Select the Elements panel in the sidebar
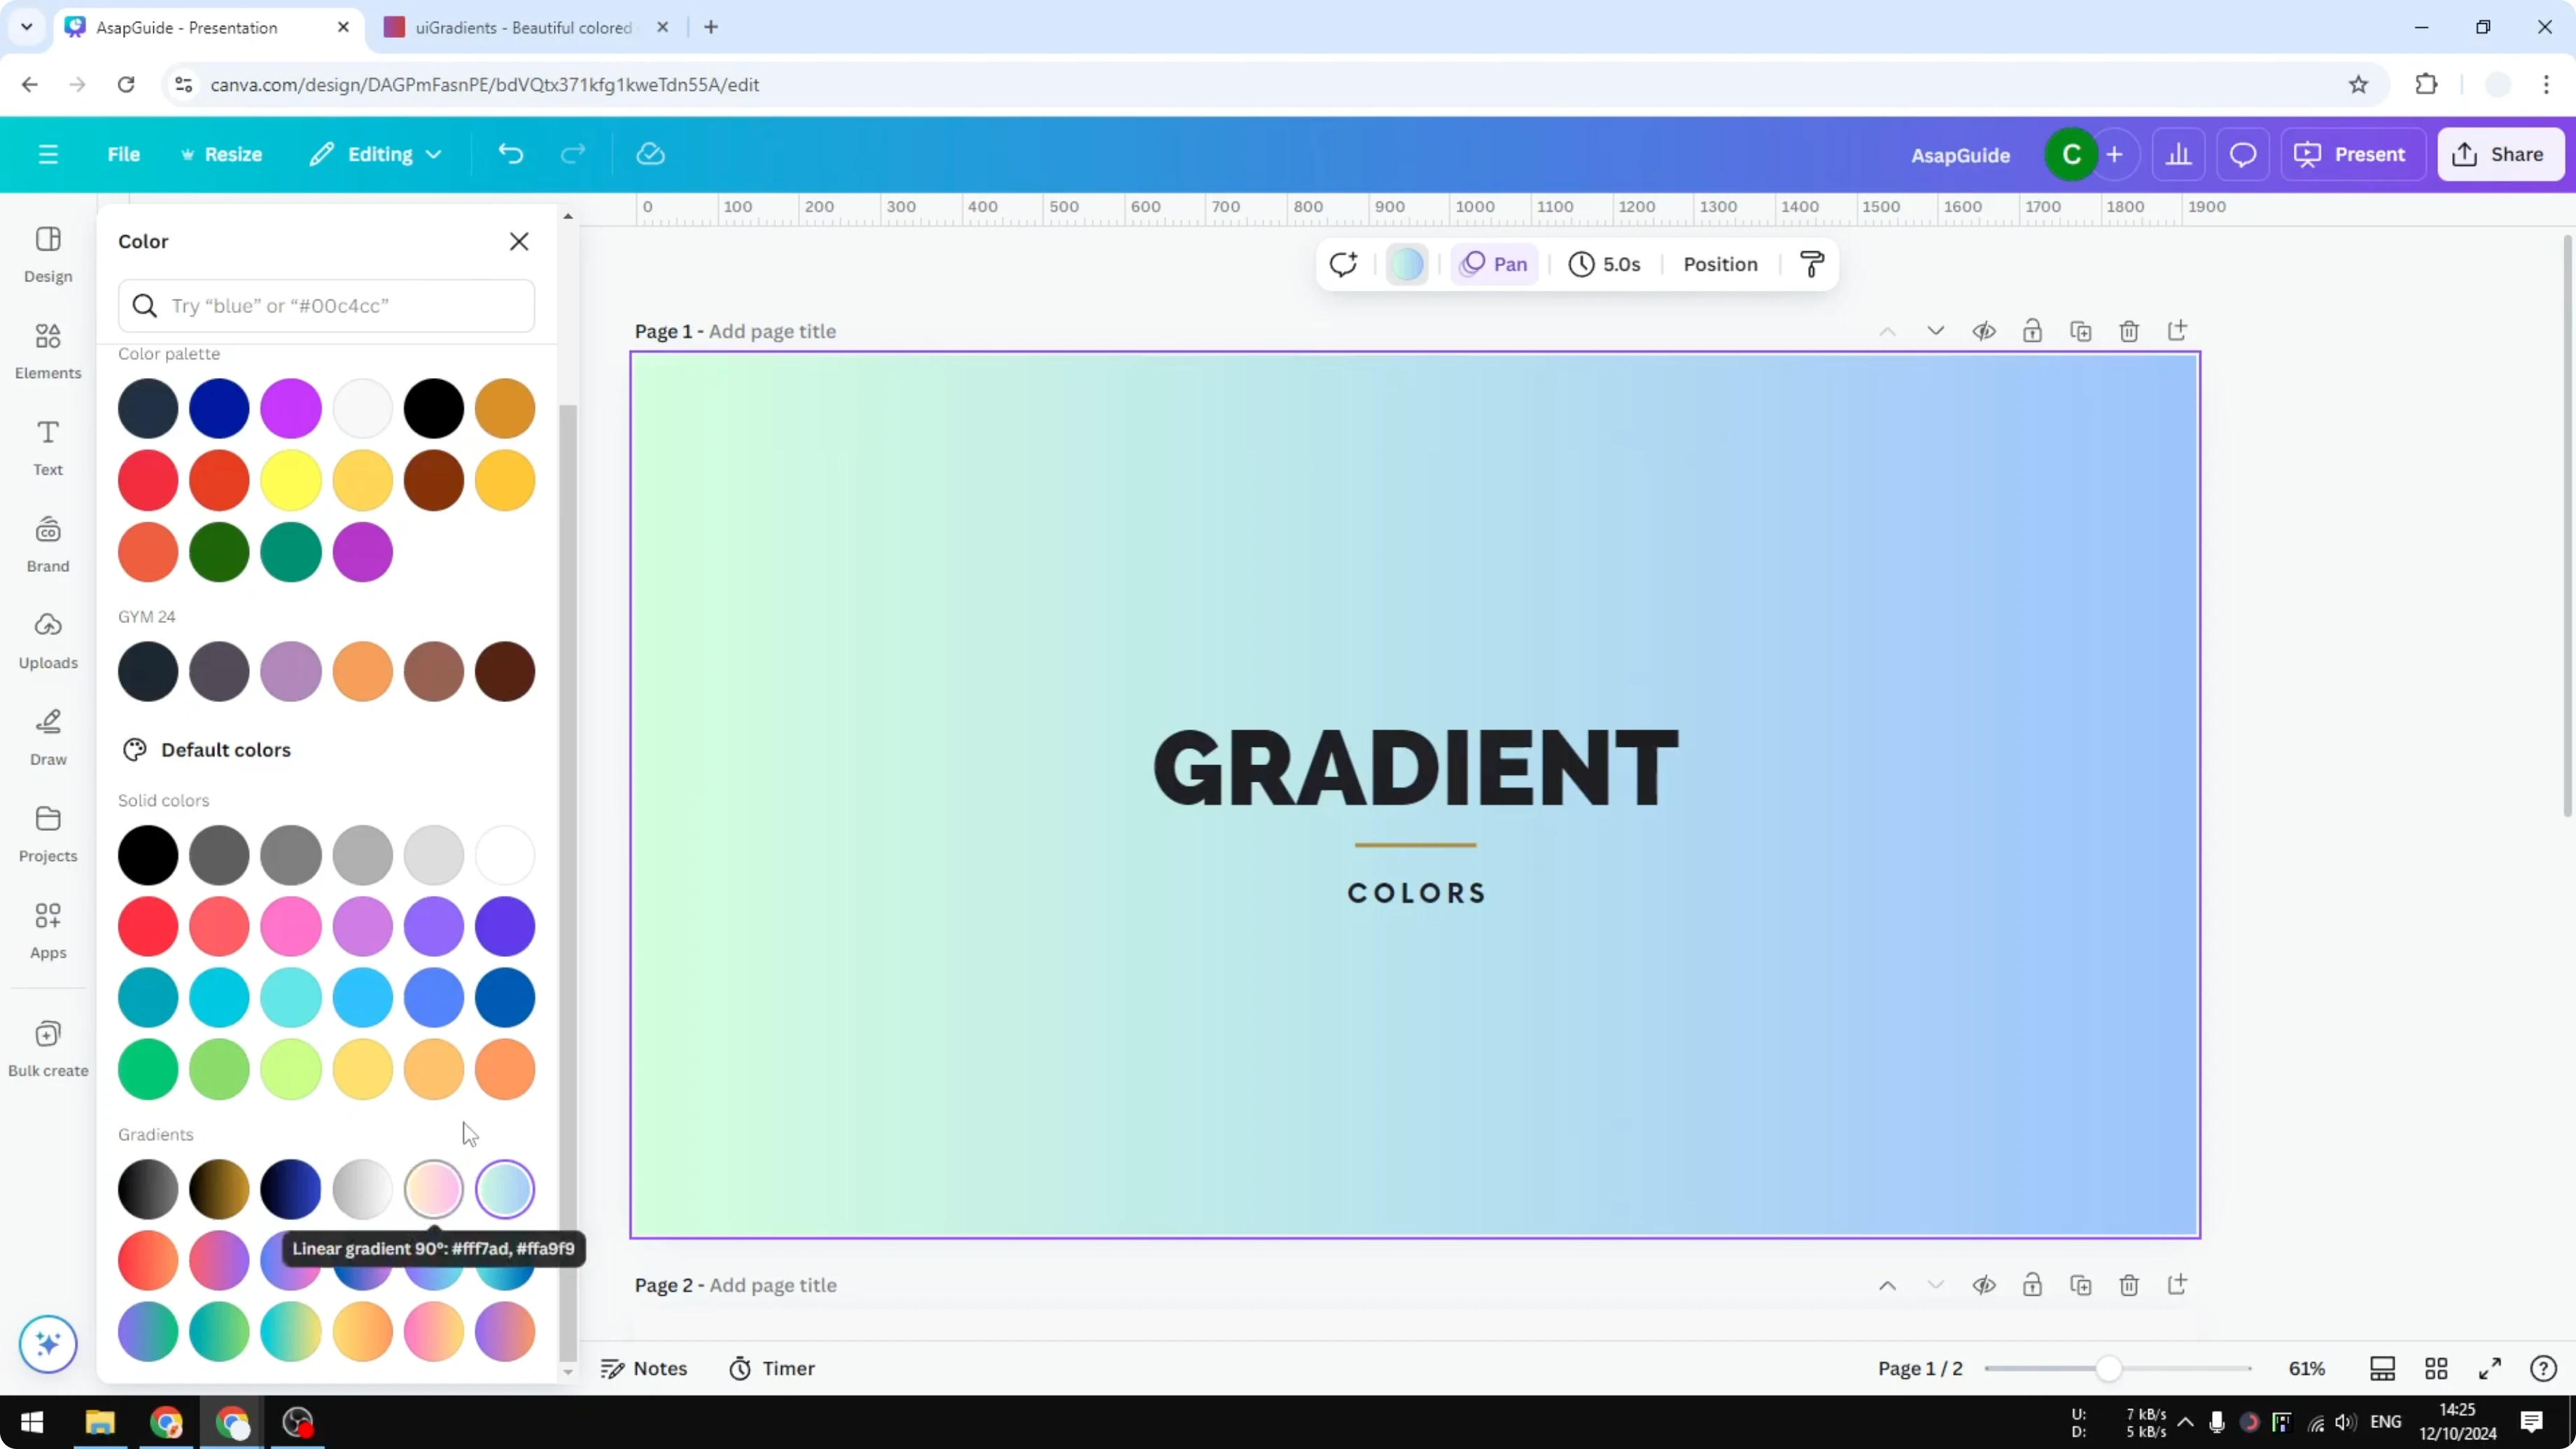2576x1449 pixels. click(x=47, y=350)
